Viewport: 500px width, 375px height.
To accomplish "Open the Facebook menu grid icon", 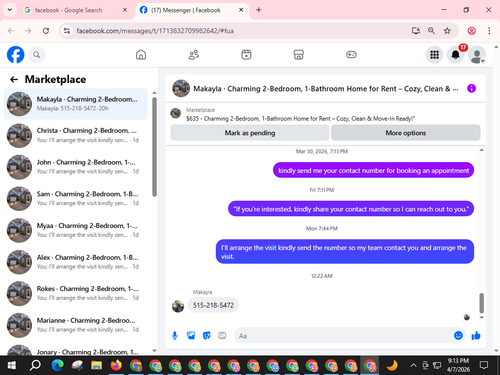I will click(x=434, y=55).
